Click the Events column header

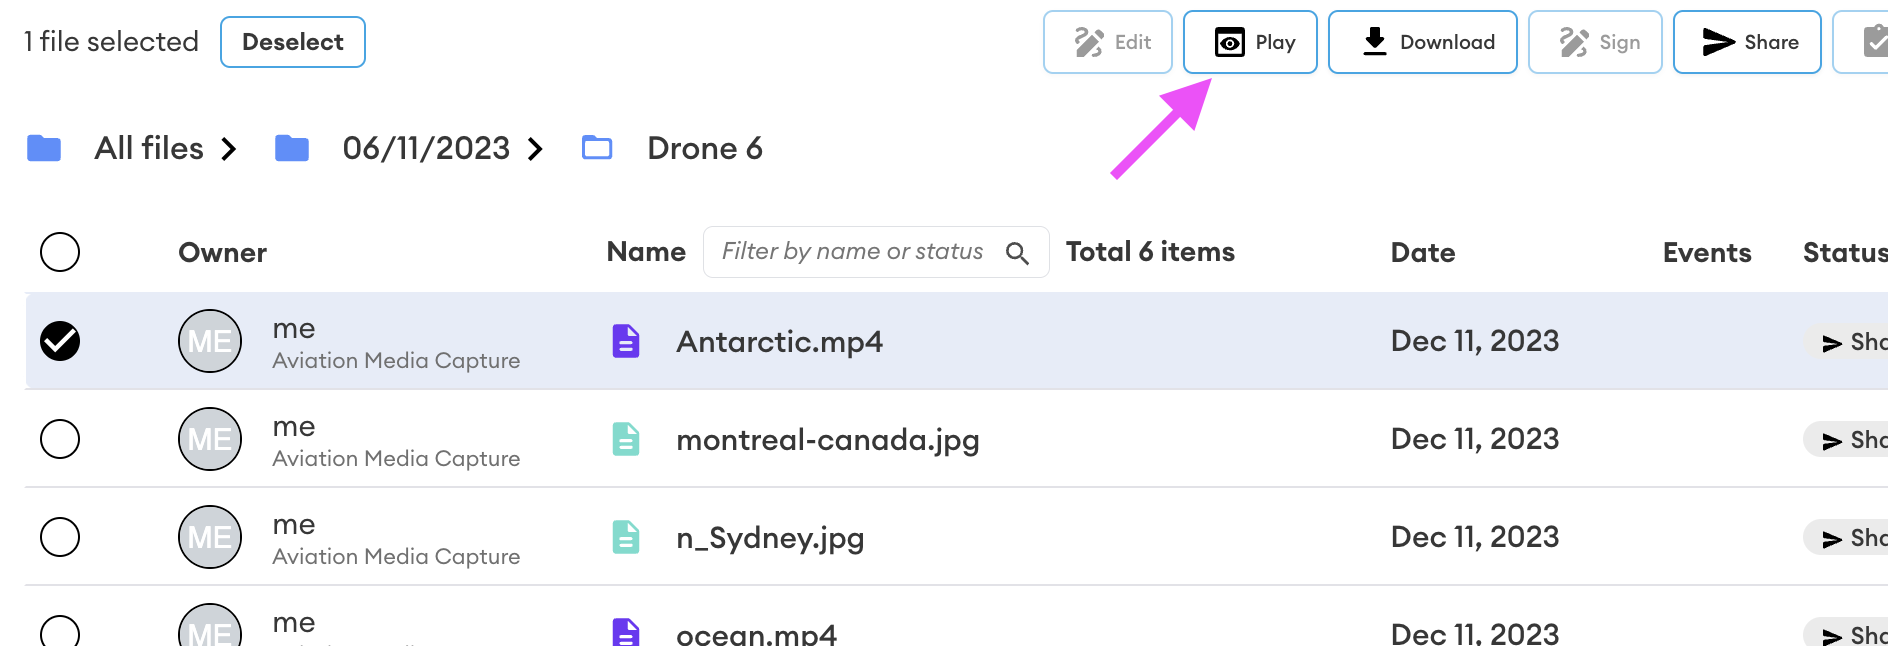(1707, 253)
